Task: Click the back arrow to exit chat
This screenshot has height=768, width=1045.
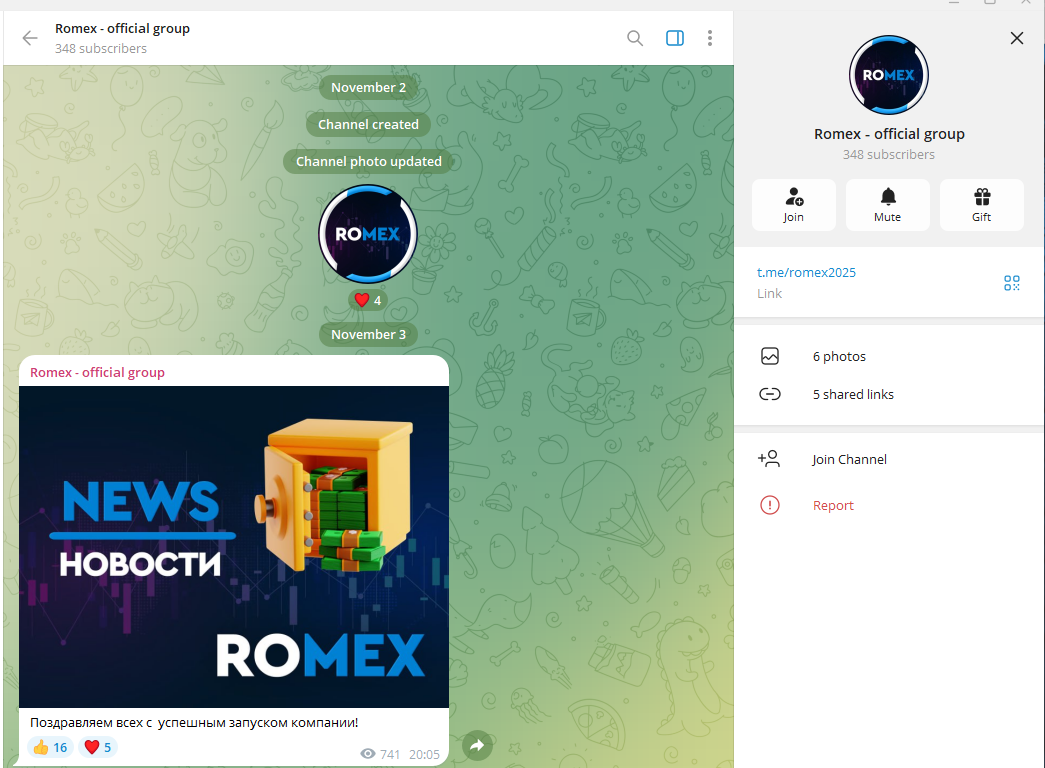Action: pyautogui.click(x=30, y=38)
